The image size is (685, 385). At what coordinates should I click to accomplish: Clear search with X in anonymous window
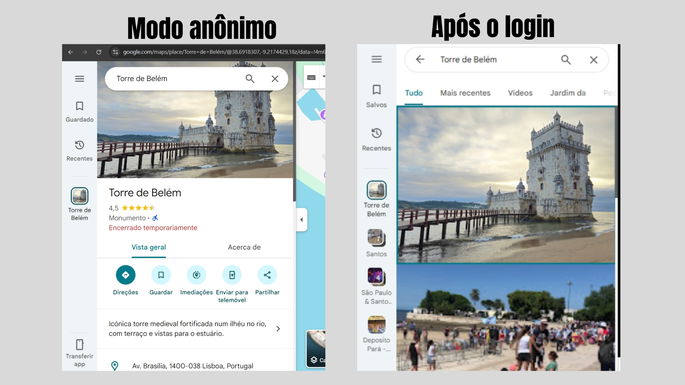pos(275,79)
